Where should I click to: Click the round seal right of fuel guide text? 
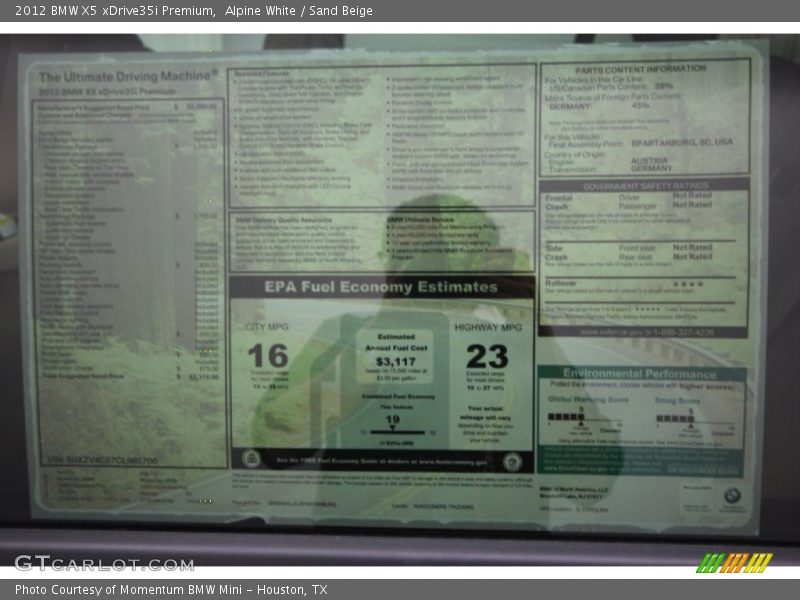[512, 462]
